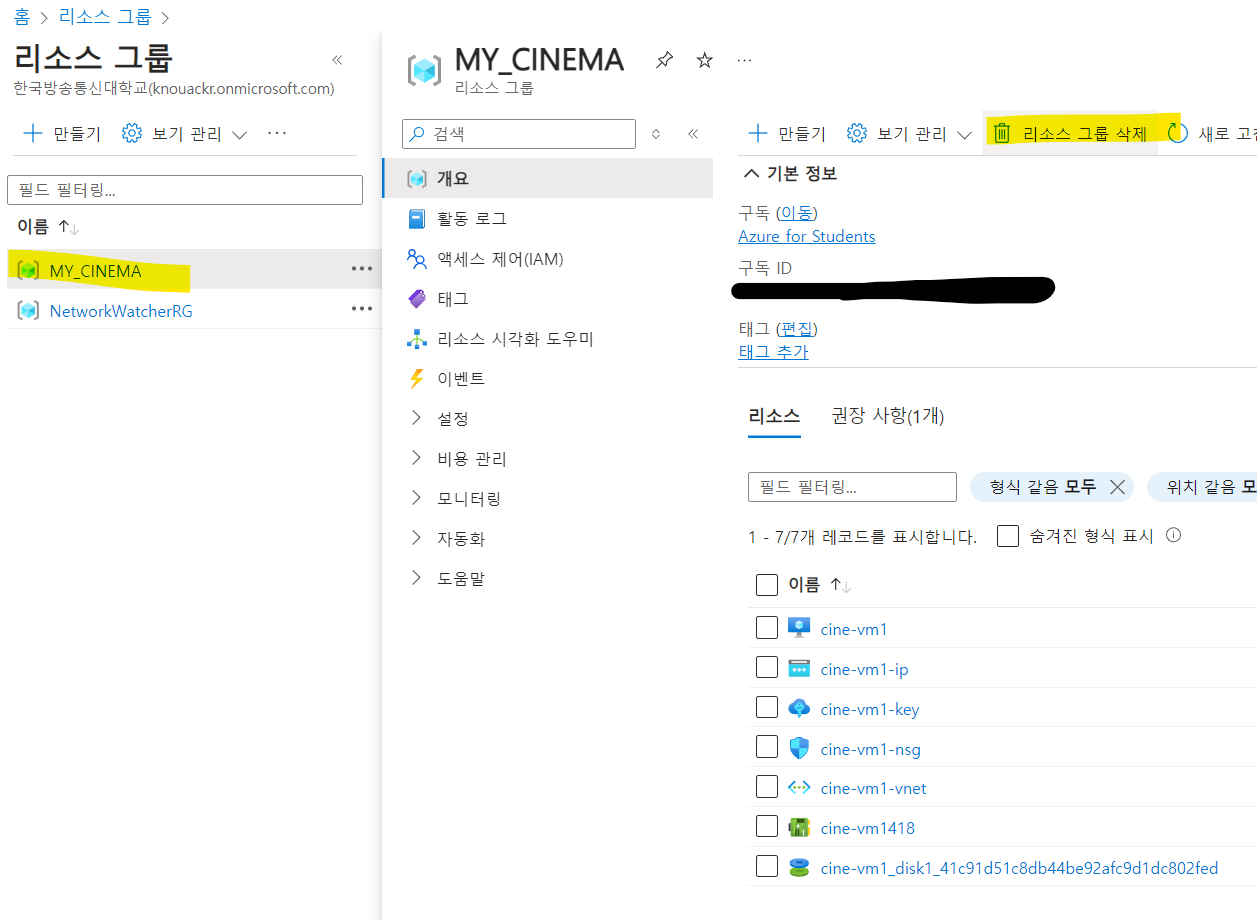The image size is (1257, 920).
Task: Open more options ellipsis beside MY_CINEMA title
Action: tap(744, 60)
